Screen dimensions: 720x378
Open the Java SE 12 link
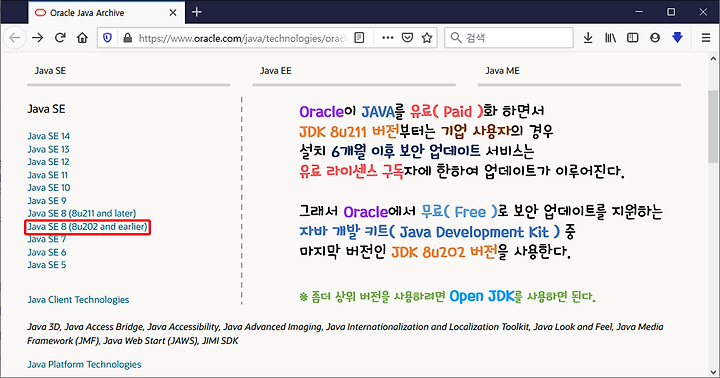[x=48, y=162]
